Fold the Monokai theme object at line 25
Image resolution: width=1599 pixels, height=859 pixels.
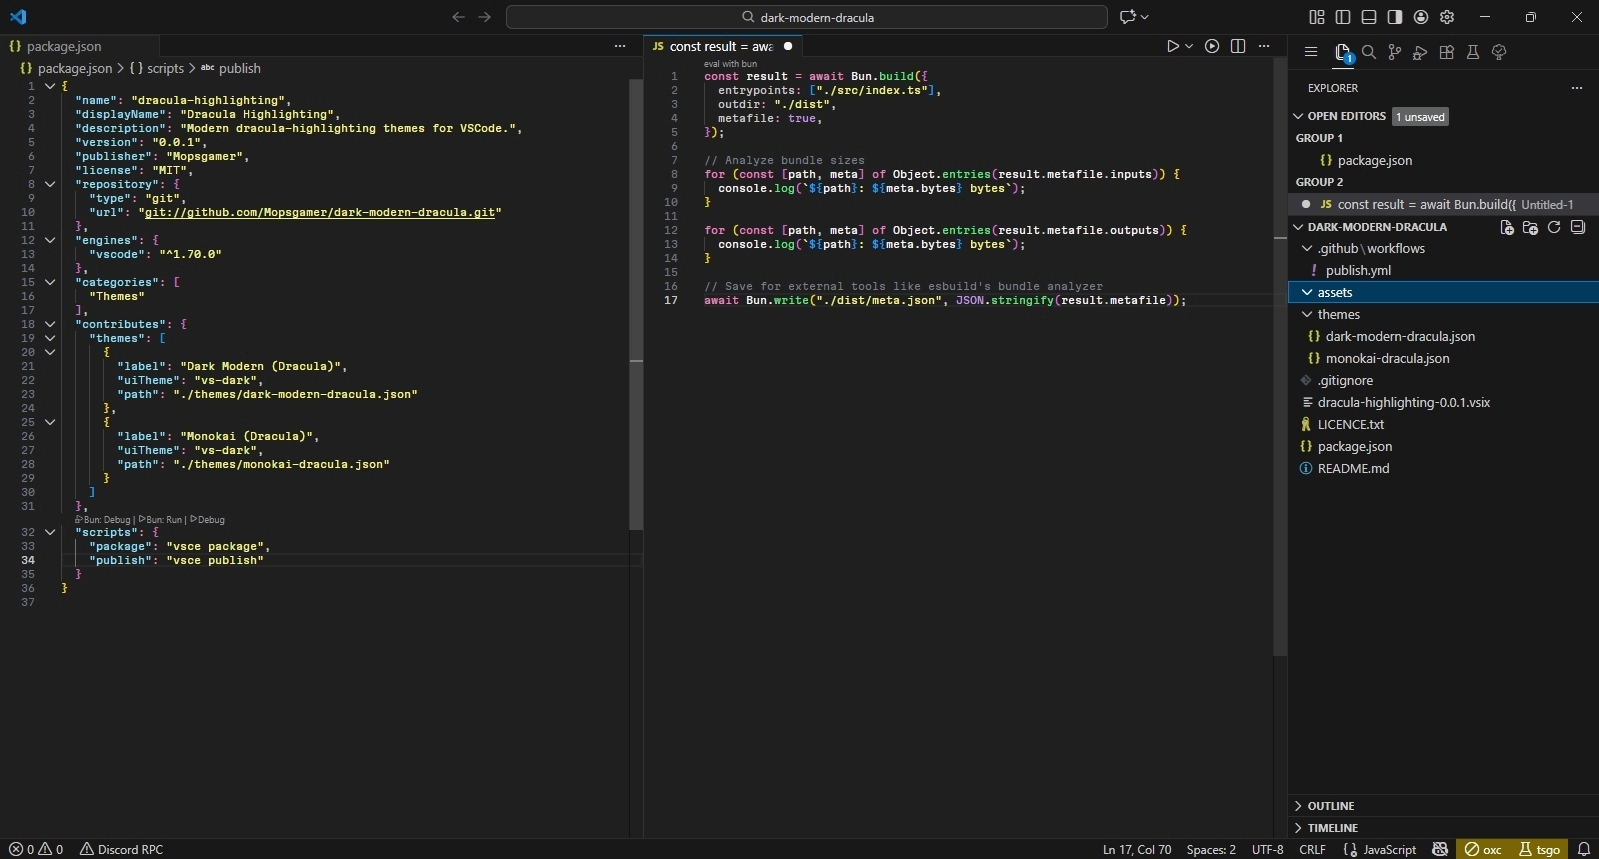[50, 422]
